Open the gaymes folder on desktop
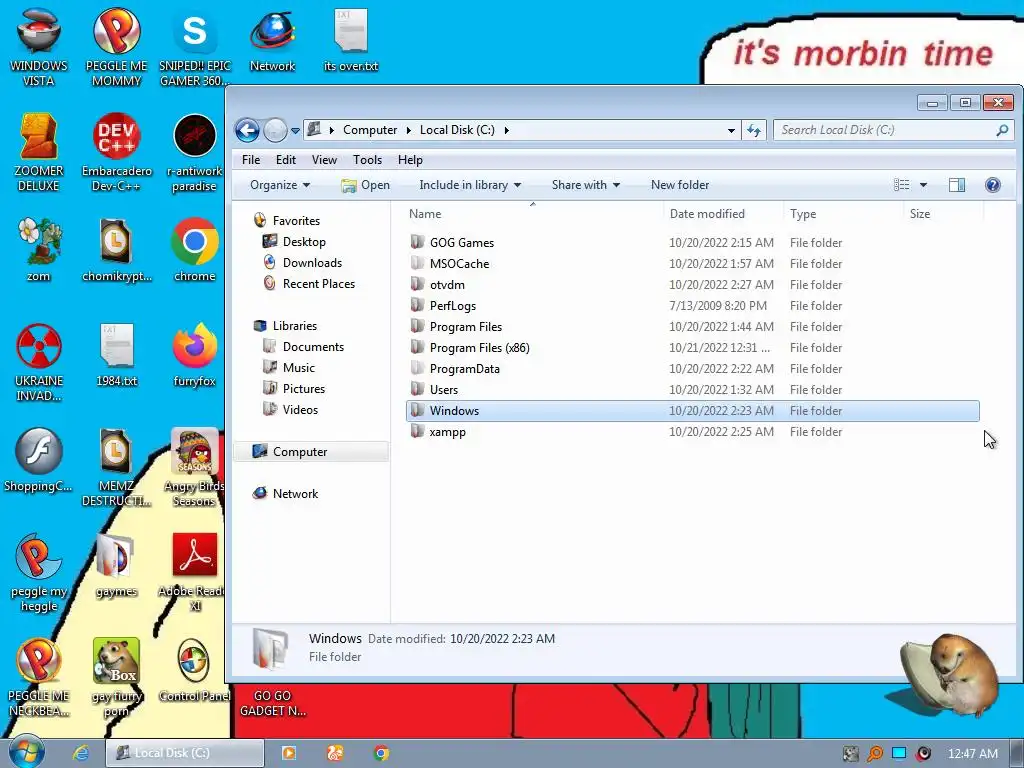The image size is (1024, 768). [x=116, y=565]
